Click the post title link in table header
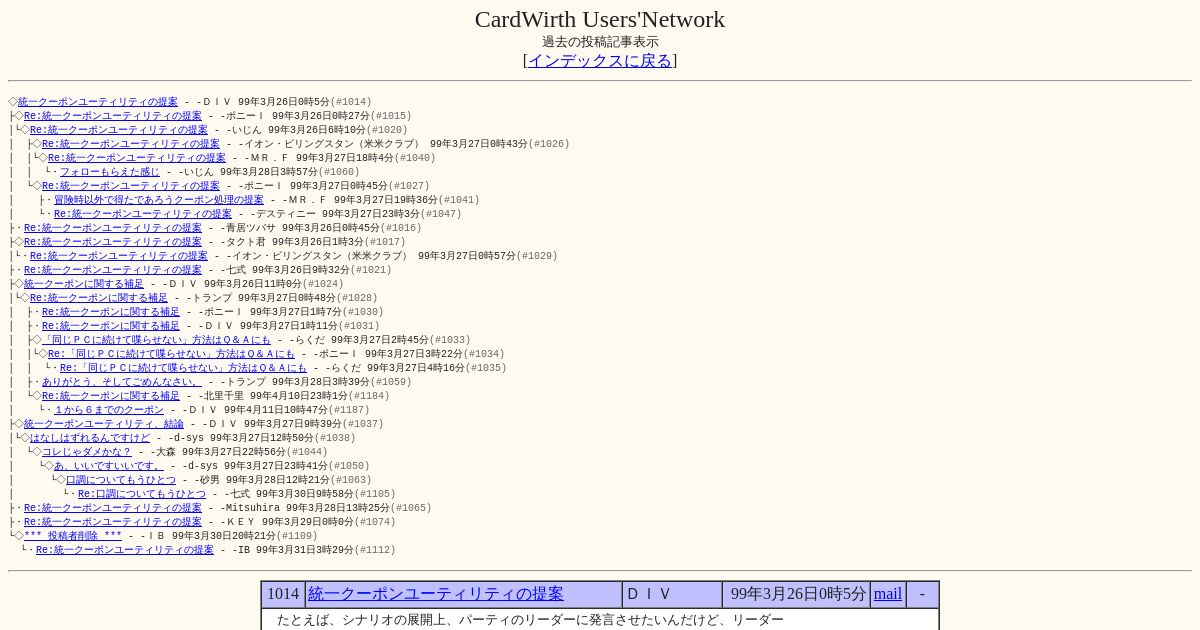Screen dimensions: 1200x630 pyautogui.click(x=436, y=594)
